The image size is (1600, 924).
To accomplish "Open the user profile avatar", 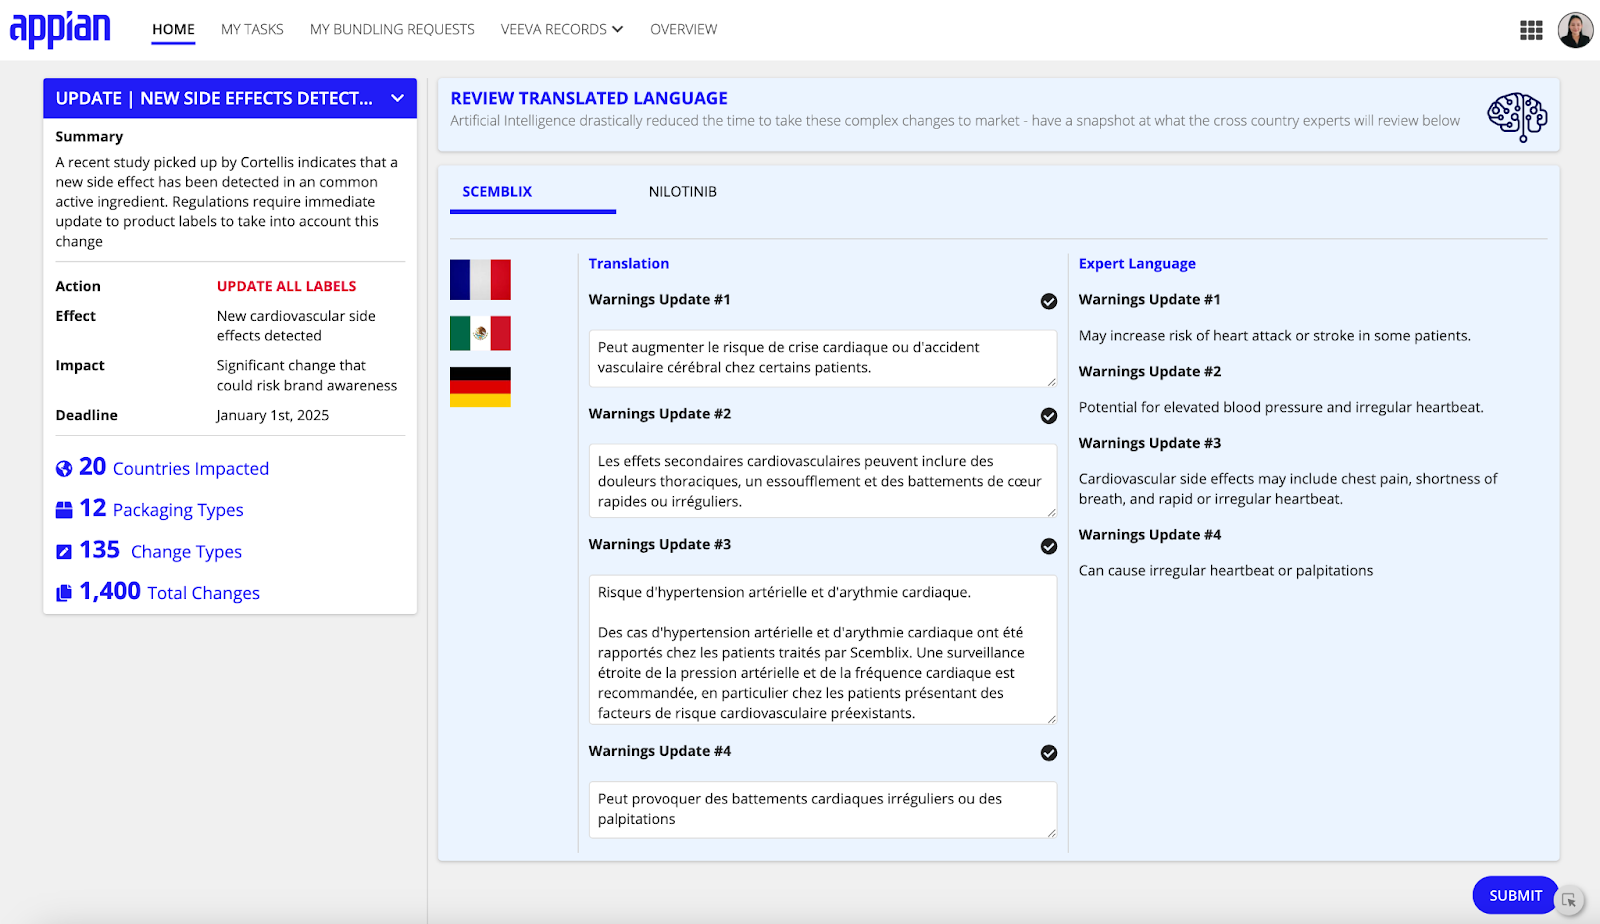I will tap(1575, 30).
